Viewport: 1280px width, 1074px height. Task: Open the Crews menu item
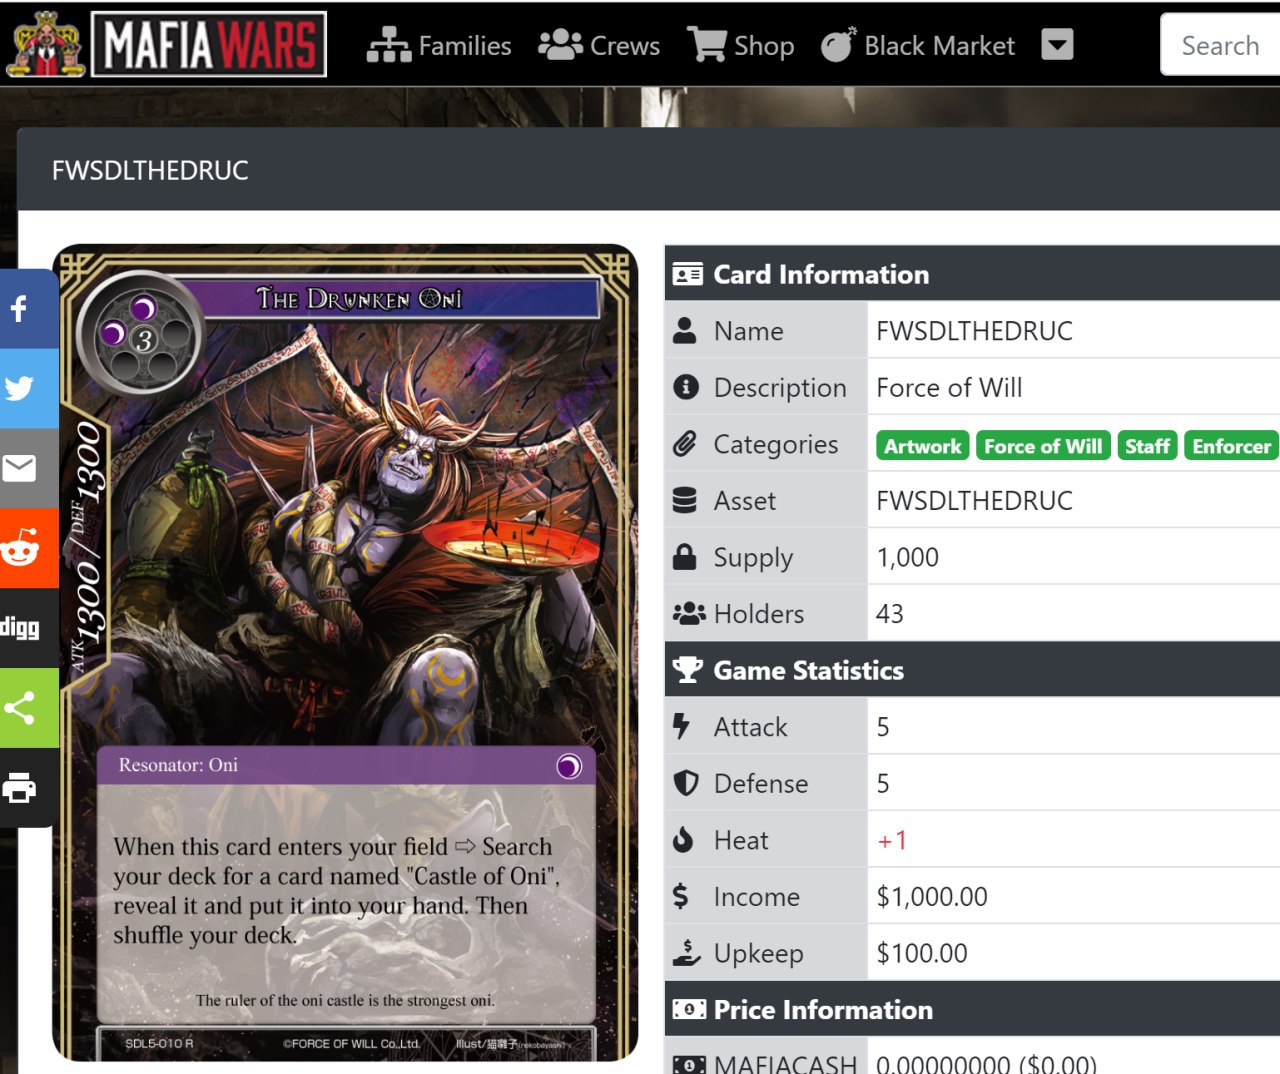coord(599,46)
